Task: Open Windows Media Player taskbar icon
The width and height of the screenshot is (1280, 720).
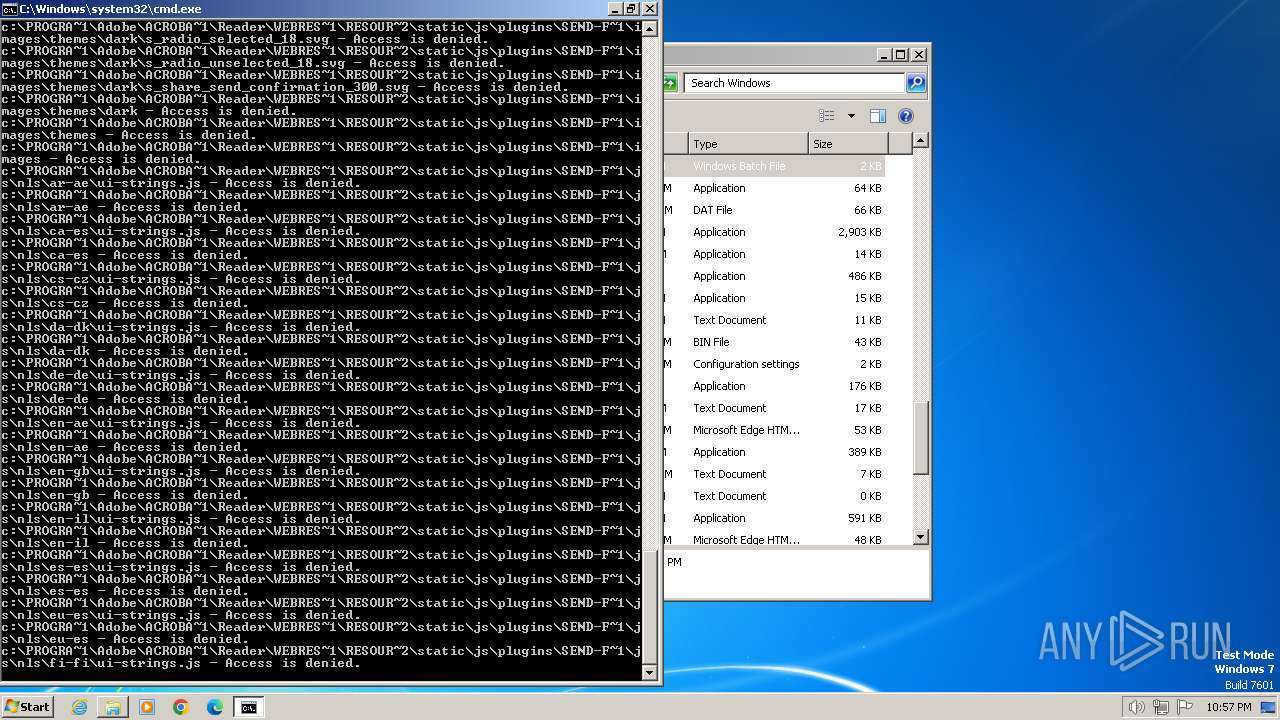Action: pyautogui.click(x=147, y=707)
